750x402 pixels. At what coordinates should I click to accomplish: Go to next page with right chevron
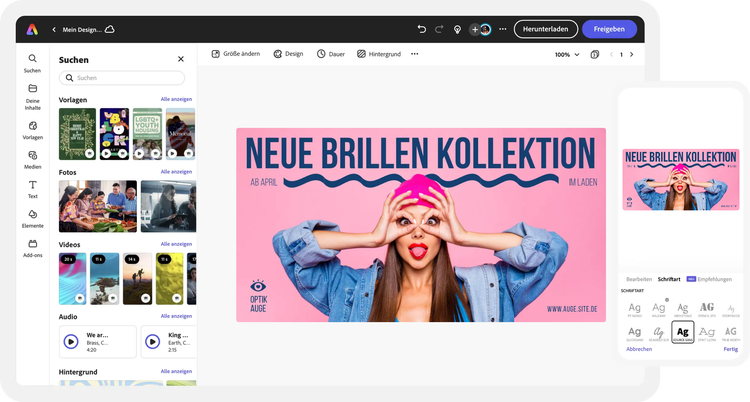pos(631,54)
